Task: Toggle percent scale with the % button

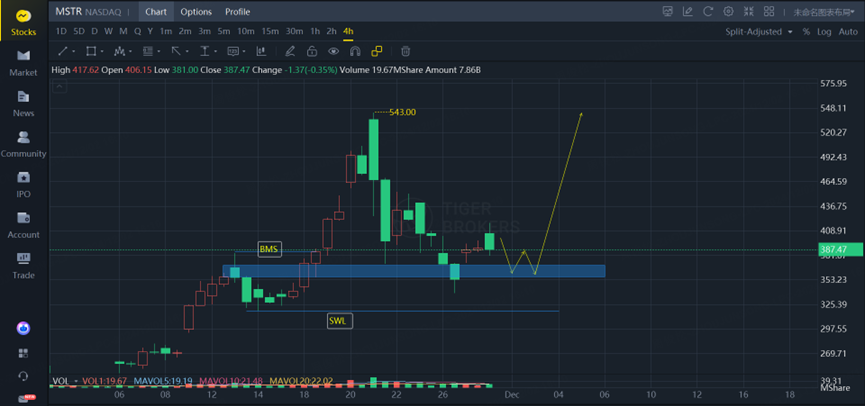Action: [x=807, y=32]
